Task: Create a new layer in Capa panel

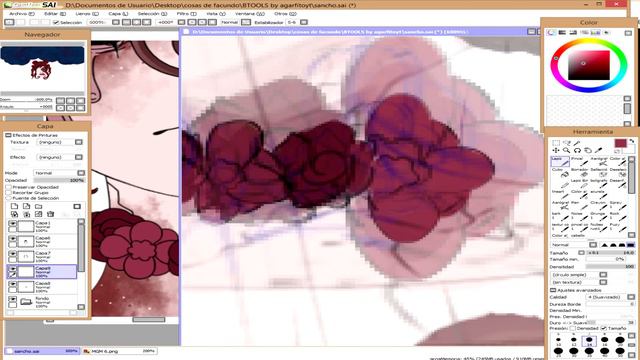Action: [x=14, y=206]
